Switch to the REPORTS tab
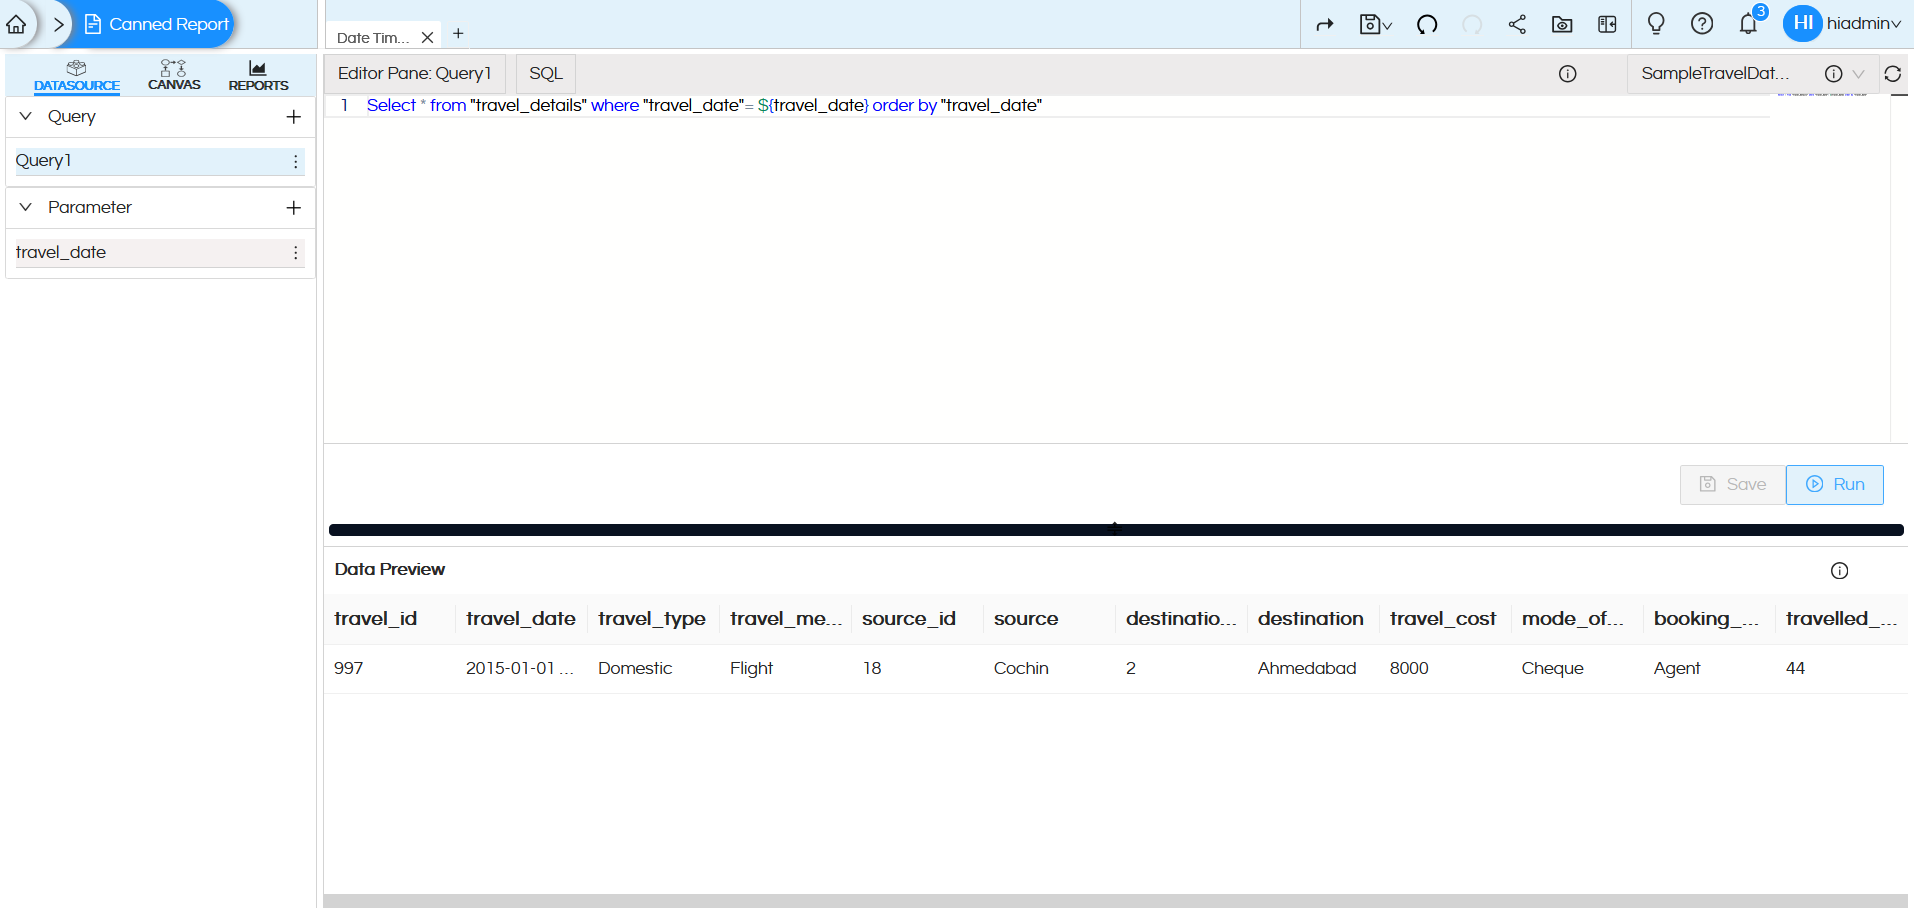1914x912 pixels. point(257,74)
